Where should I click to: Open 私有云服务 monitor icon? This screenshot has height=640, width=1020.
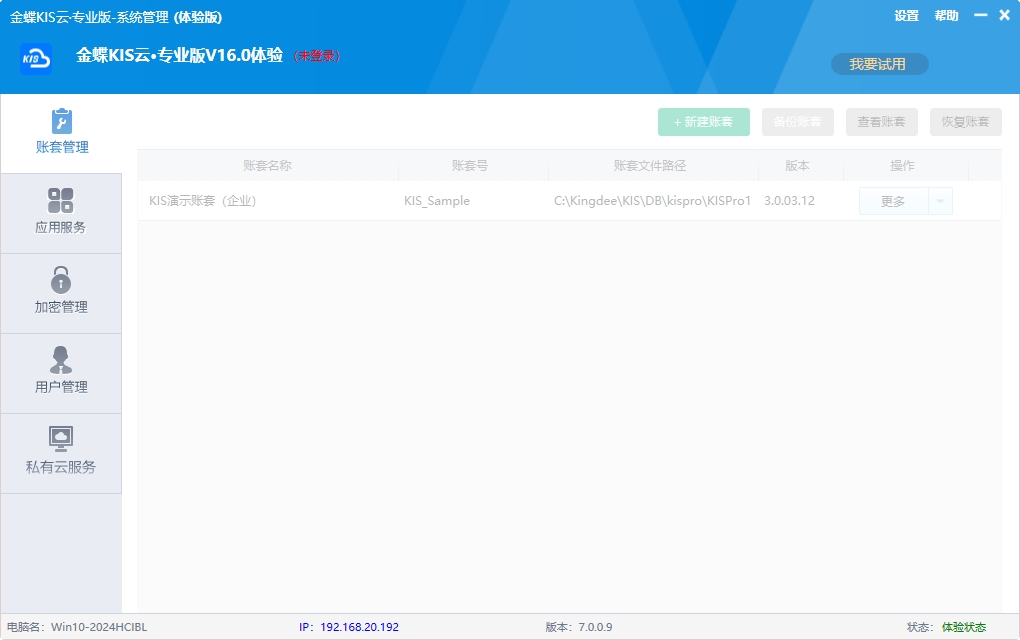tap(61, 439)
